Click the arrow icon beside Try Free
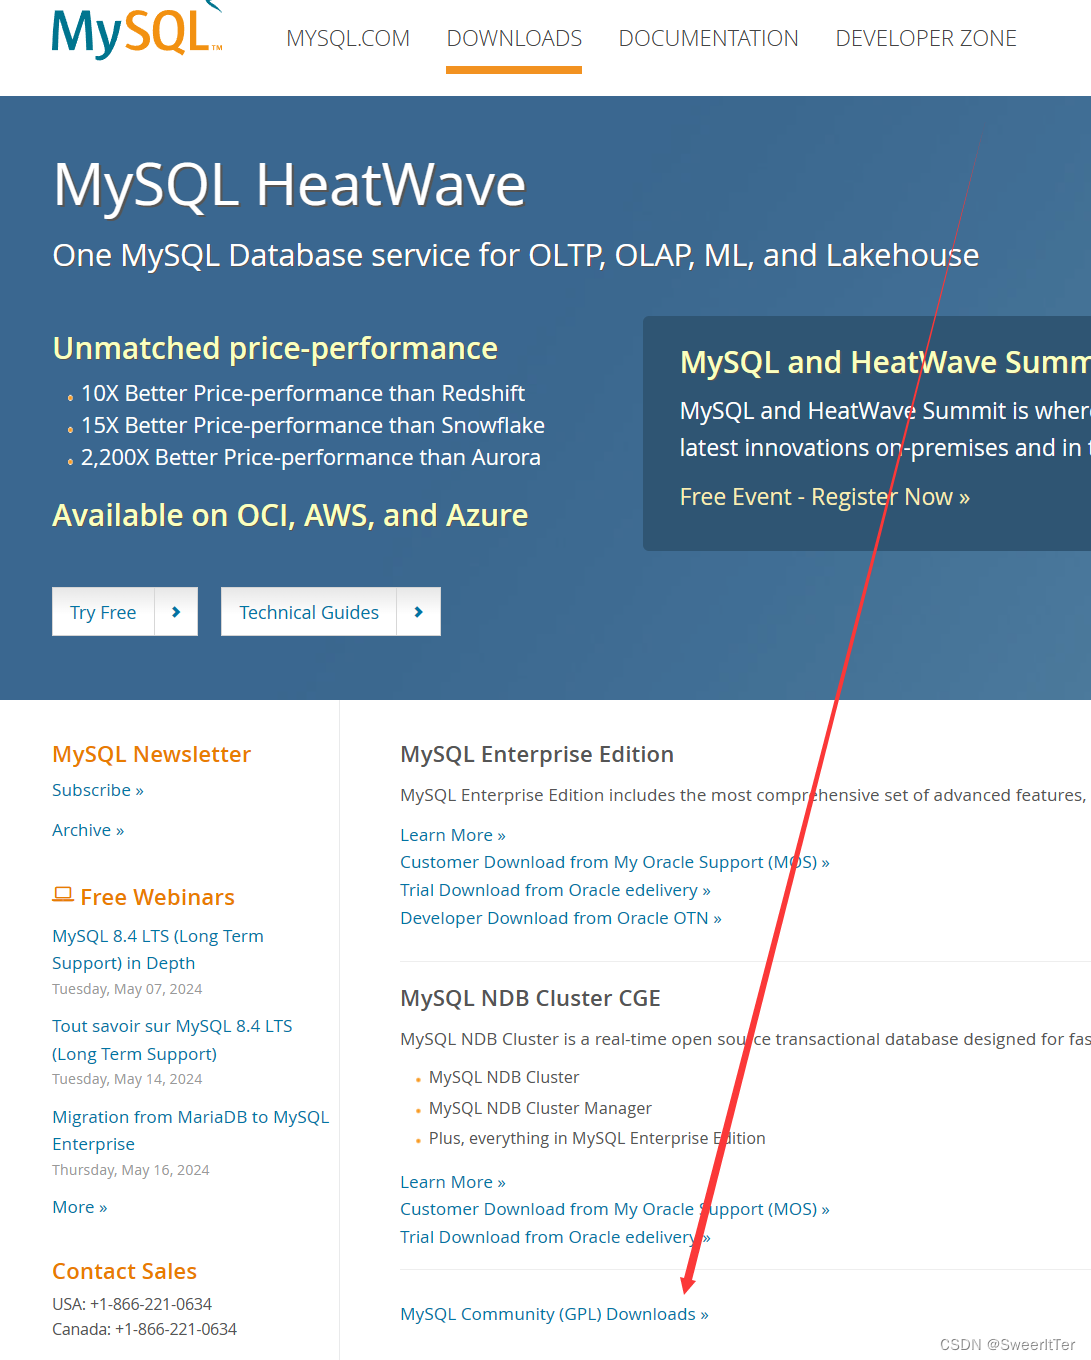The height and width of the screenshot is (1360, 1091). 176,612
